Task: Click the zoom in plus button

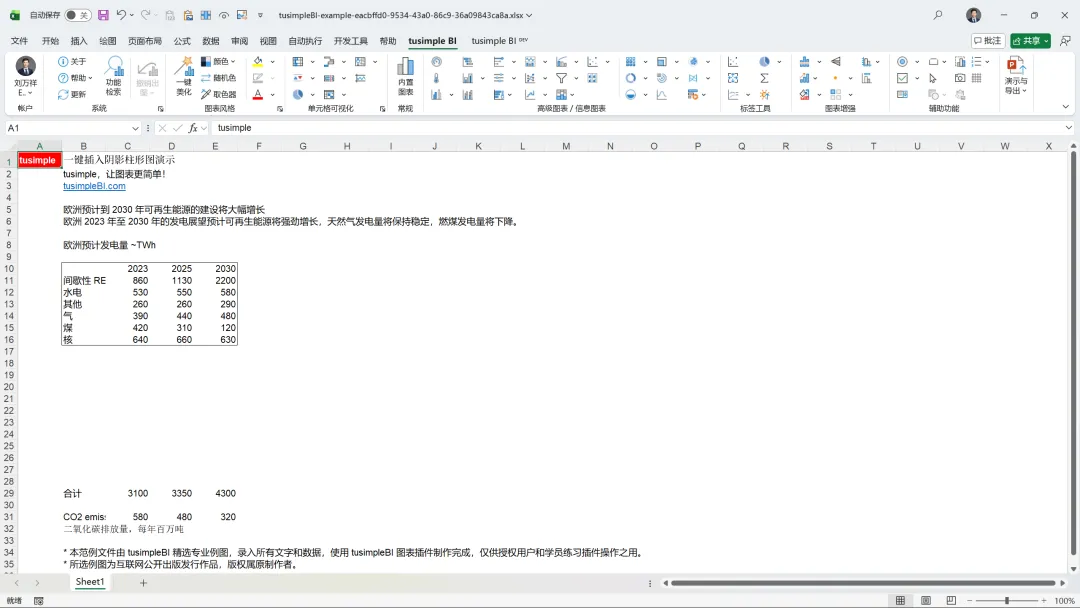Action: (x=1044, y=600)
